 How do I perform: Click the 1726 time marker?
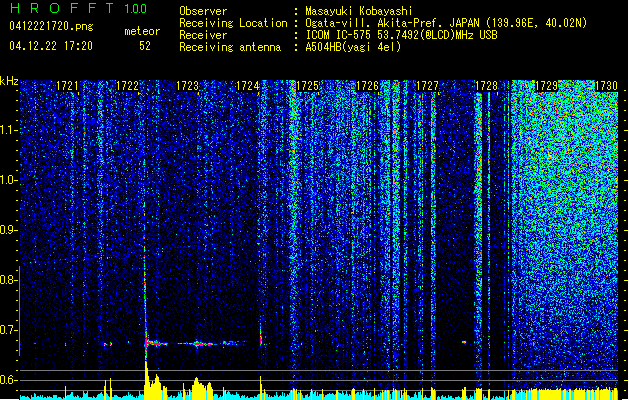click(367, 86)
